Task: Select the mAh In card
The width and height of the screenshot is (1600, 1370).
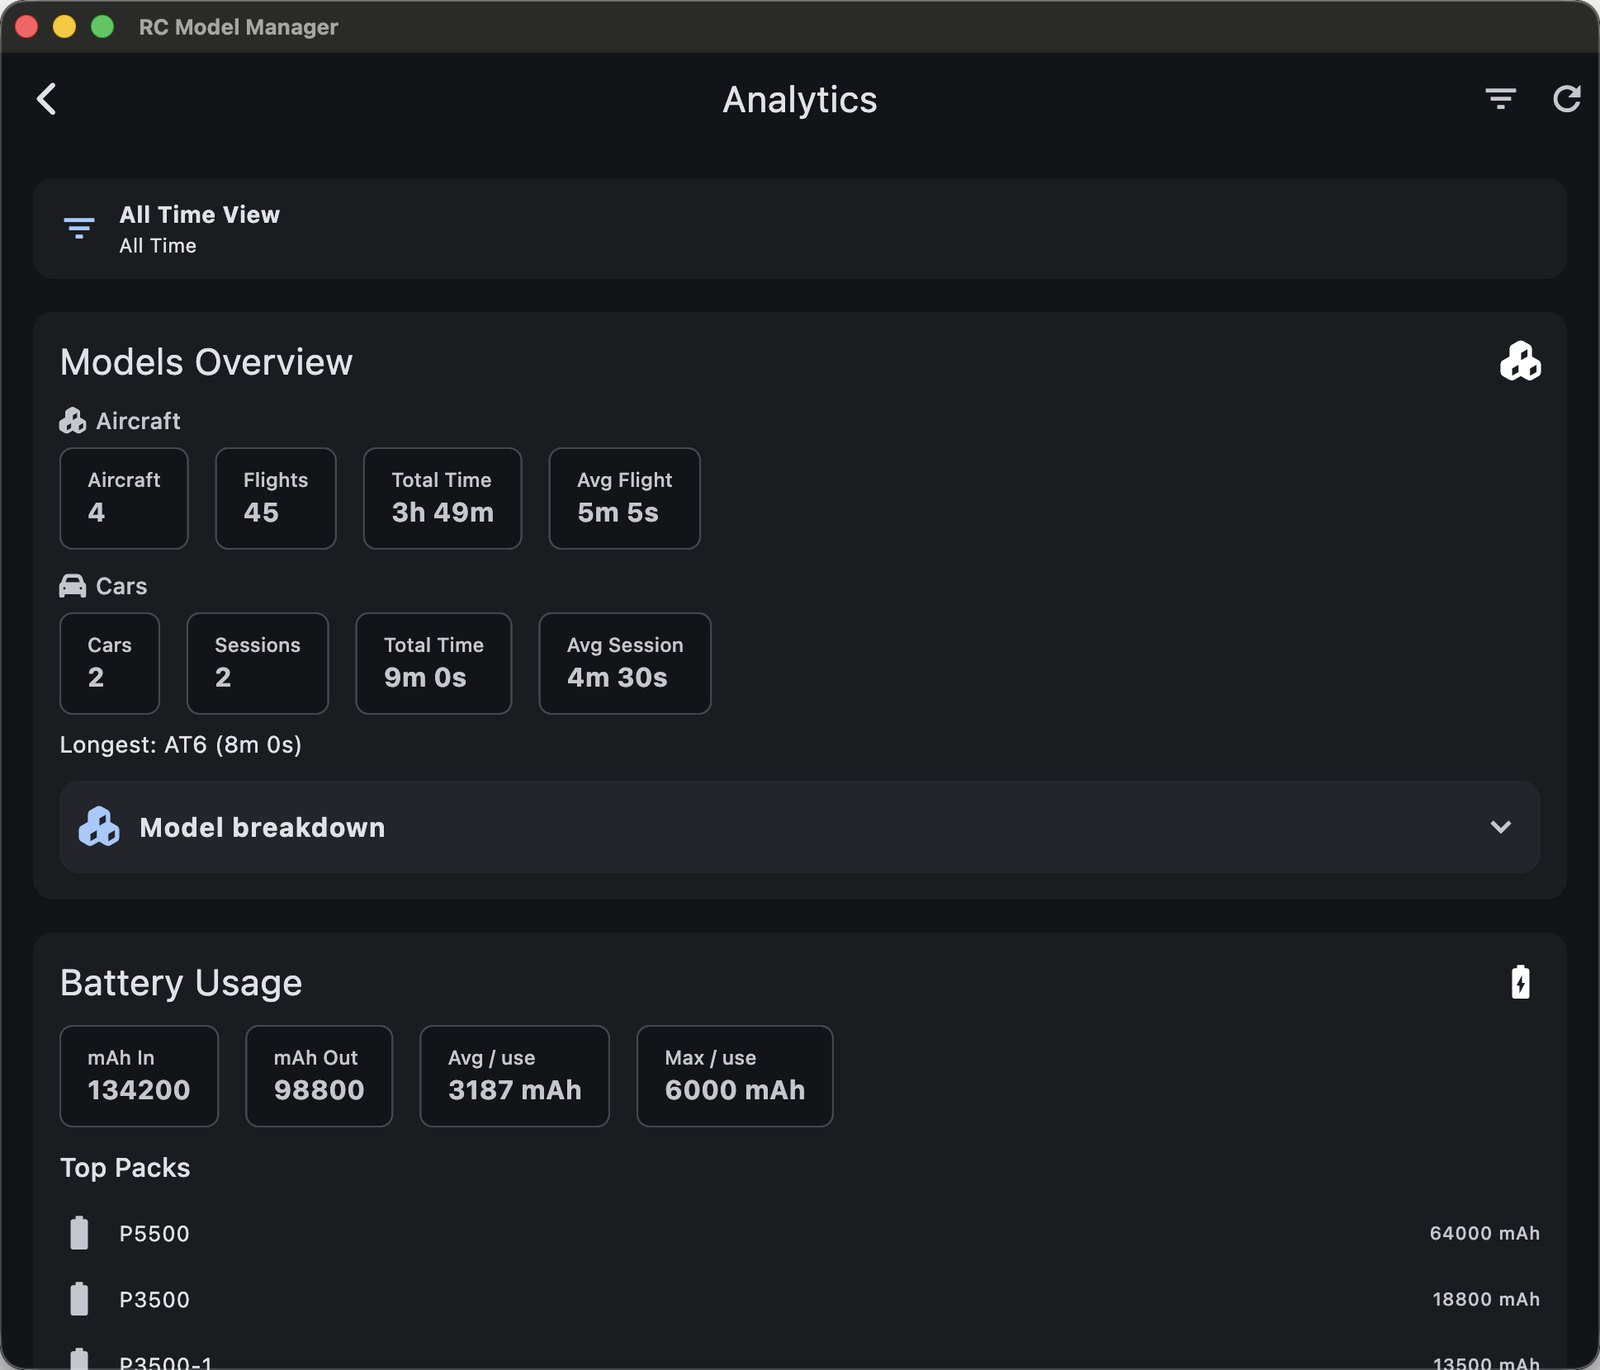Action: [x=139, y=1076]
